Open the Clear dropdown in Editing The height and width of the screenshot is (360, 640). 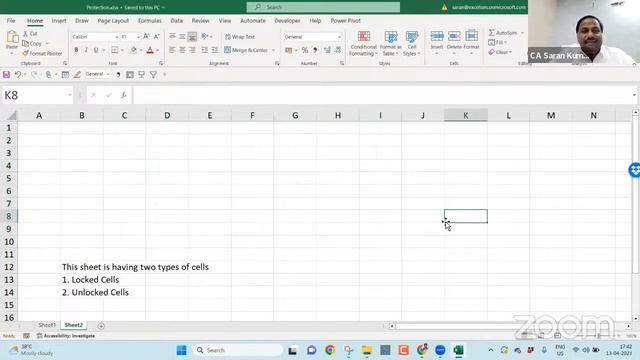click(x=500, y=52)
